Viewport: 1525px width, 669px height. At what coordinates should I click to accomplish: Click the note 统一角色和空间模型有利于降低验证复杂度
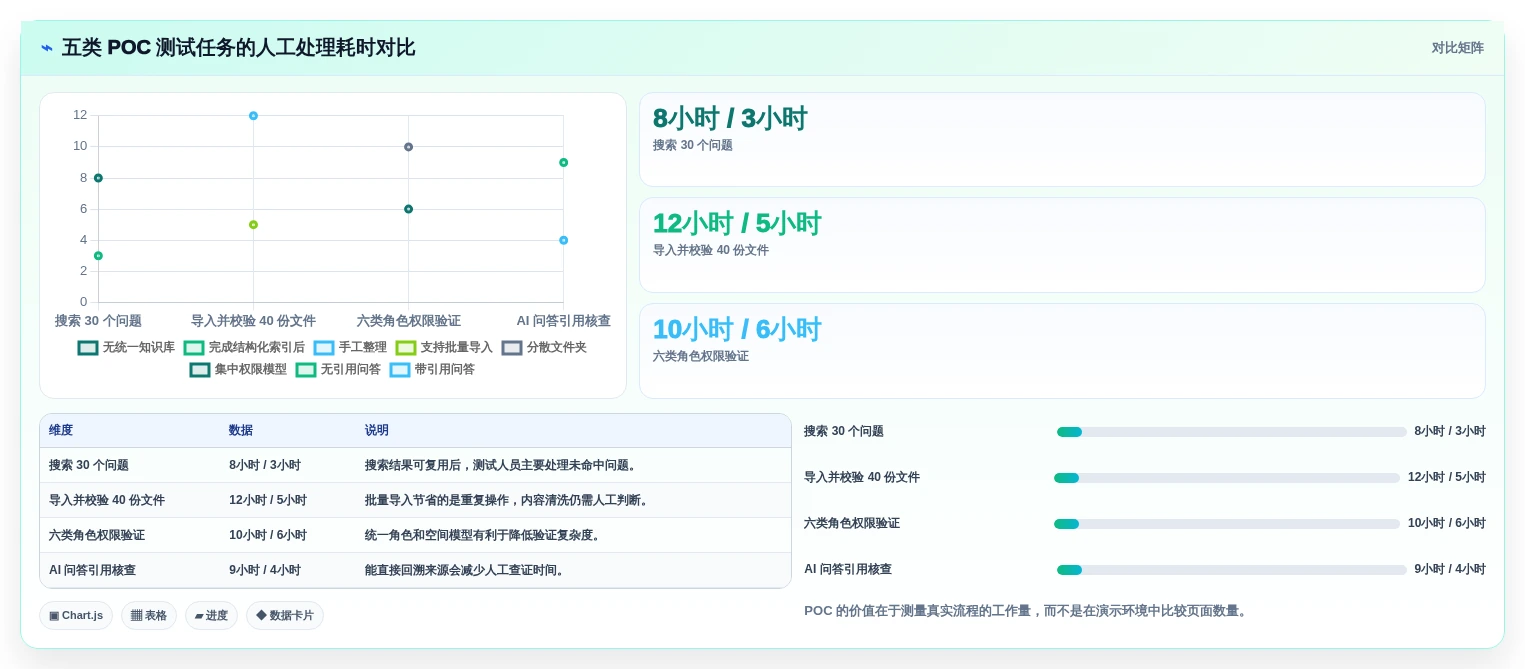tap(485, 535)
